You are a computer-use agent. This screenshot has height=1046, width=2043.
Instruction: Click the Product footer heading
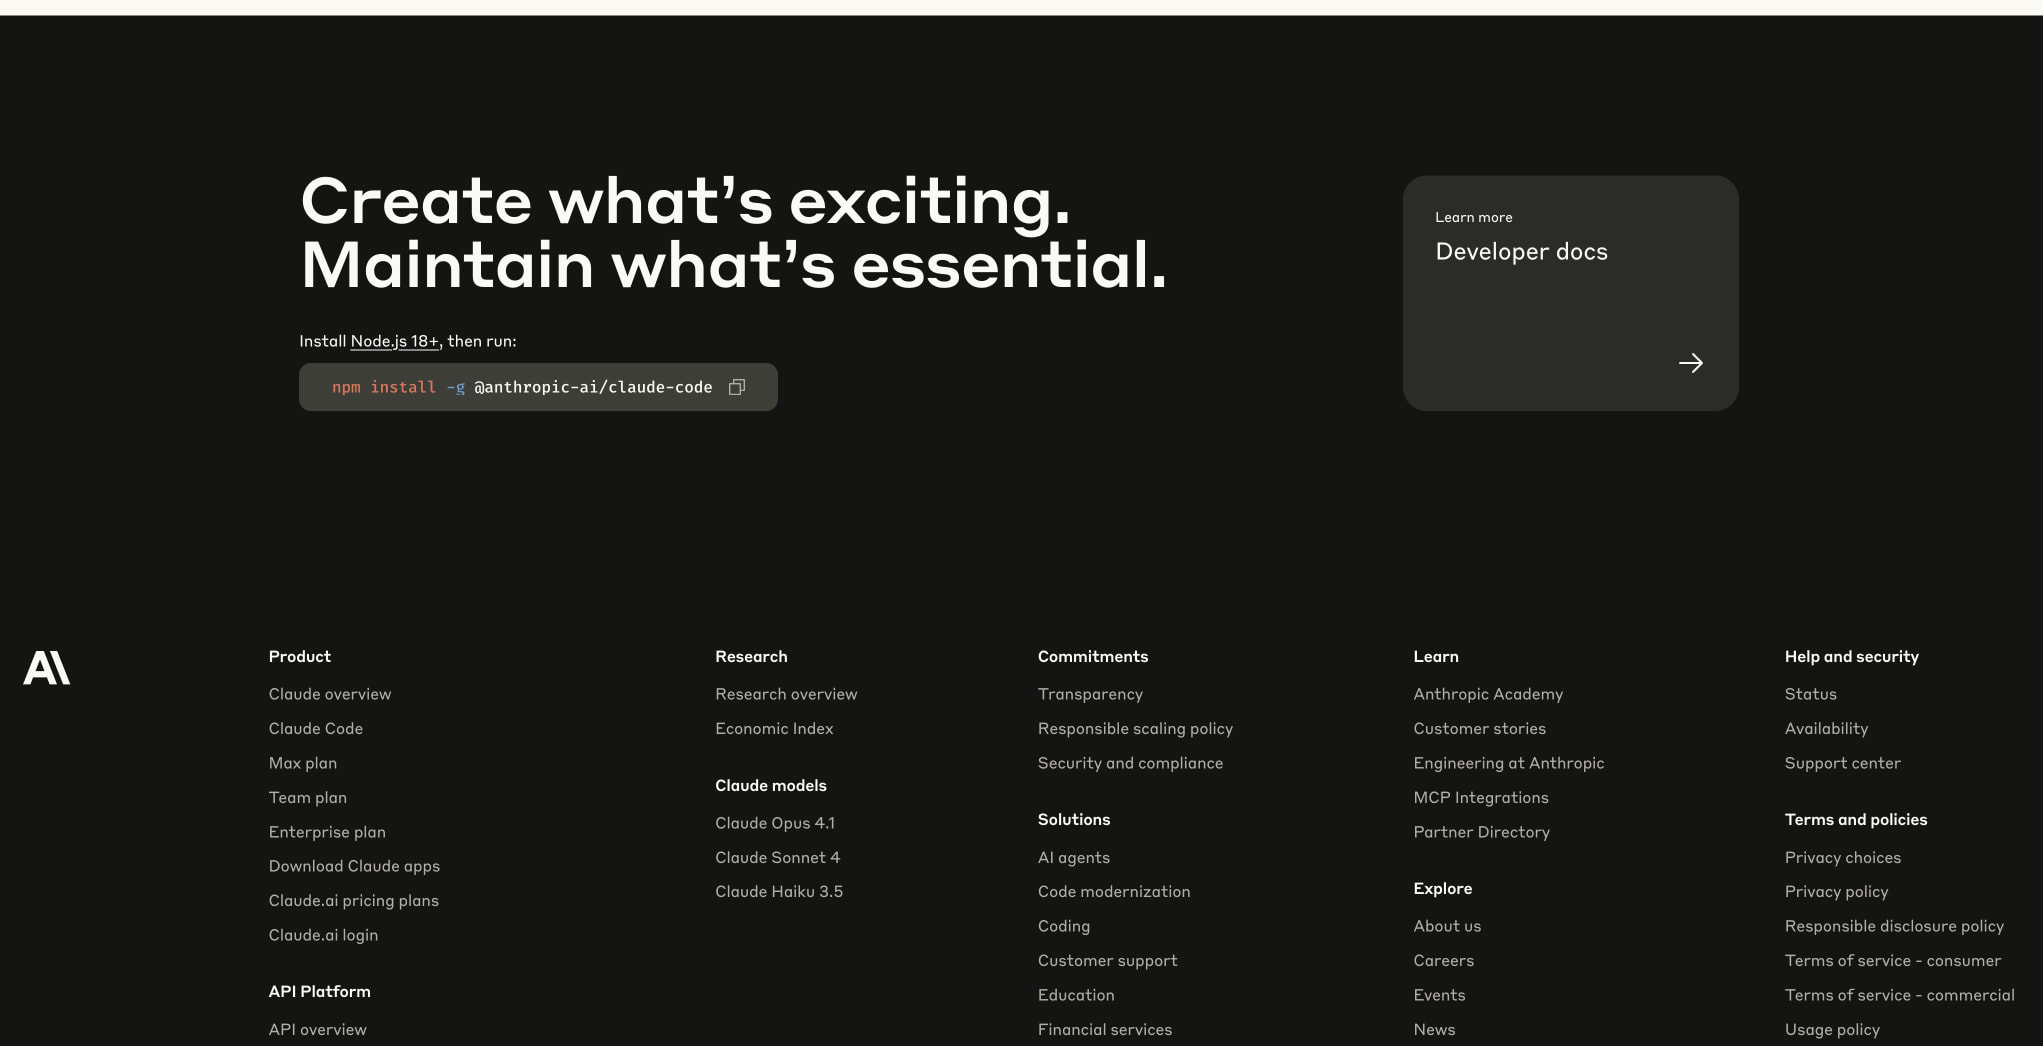300,656
